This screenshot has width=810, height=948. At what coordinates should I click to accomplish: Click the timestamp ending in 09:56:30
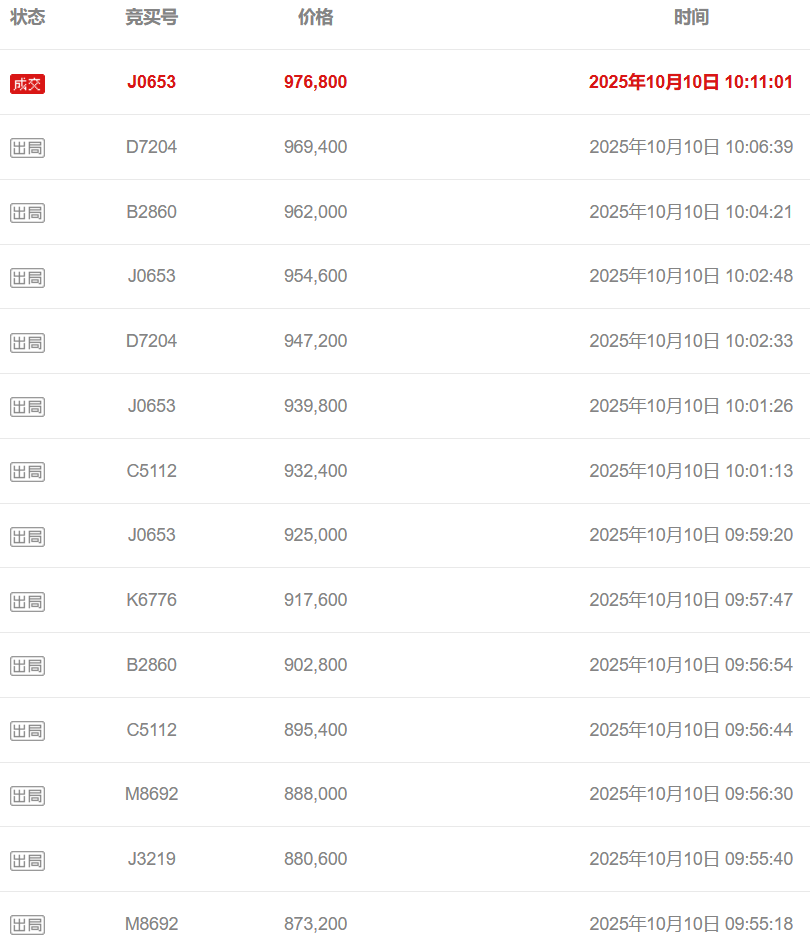[x=691, y=794]
